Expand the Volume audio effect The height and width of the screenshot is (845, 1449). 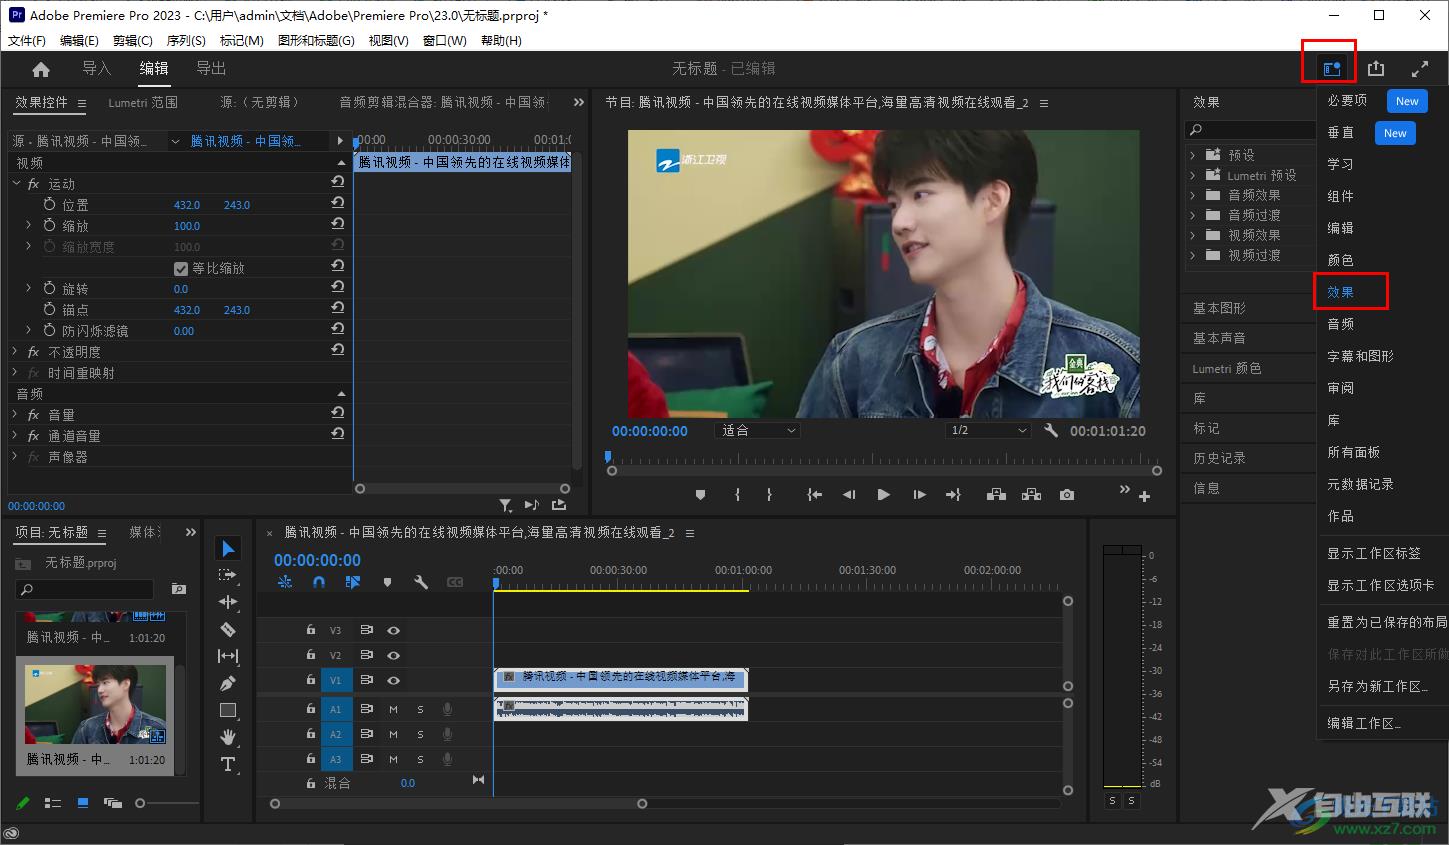15,415
